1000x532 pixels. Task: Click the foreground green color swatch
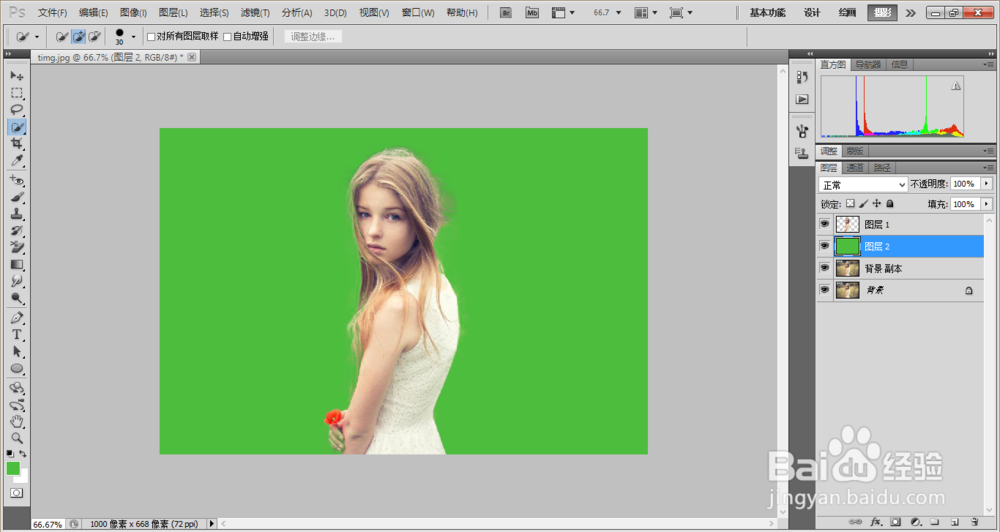pos(13,469)
